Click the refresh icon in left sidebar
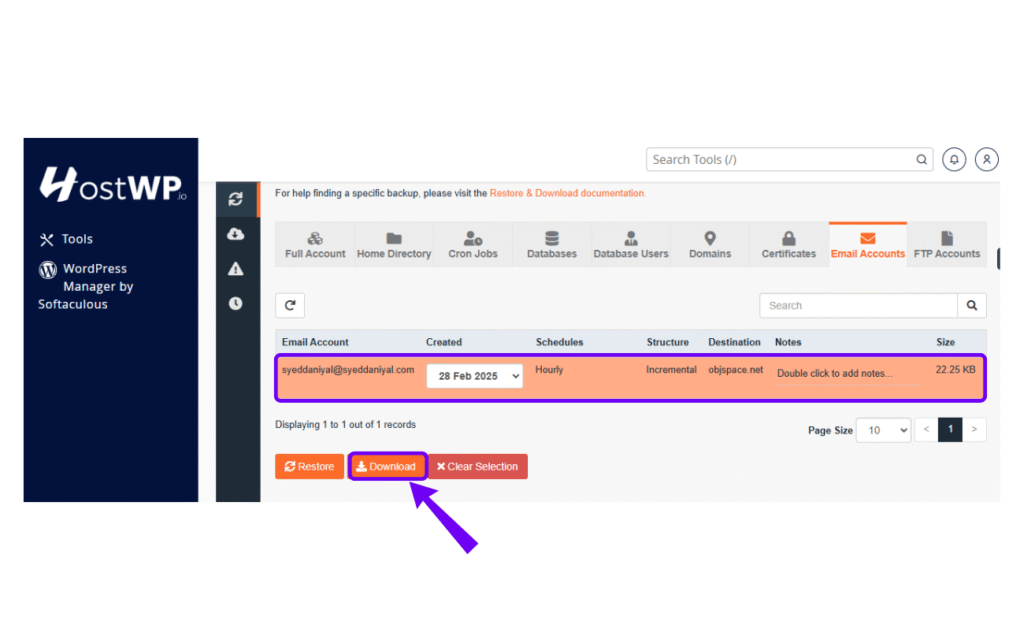The image size is (1024, 640). [x=236, y=199]
